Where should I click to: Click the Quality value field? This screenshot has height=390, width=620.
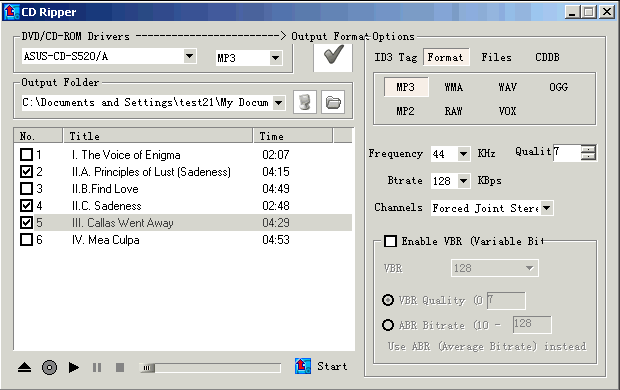(x=567, y=153)
